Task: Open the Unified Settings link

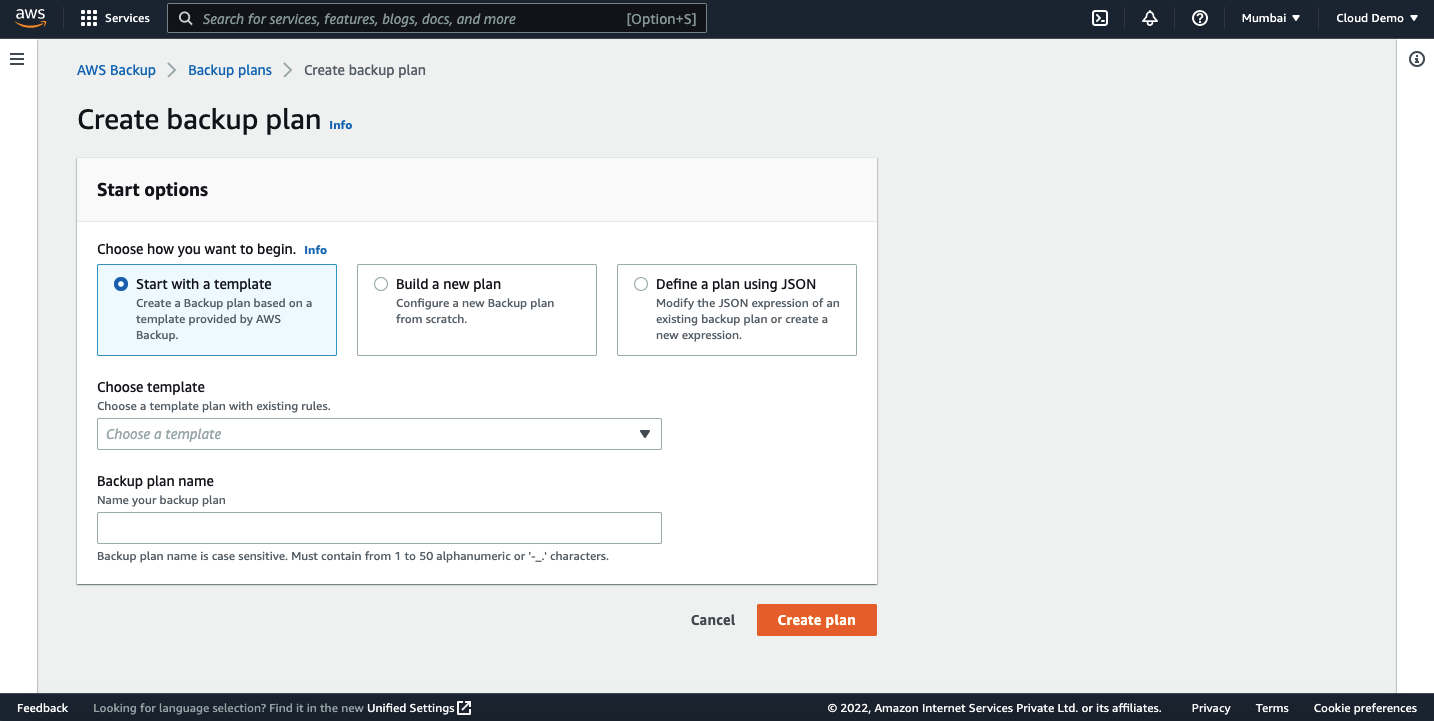Action: (x=411, y=708)
